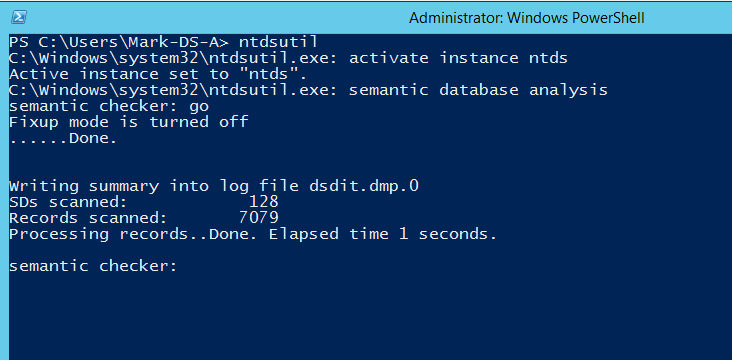Click the 'Writing summary into log file' text

point(154,186)
